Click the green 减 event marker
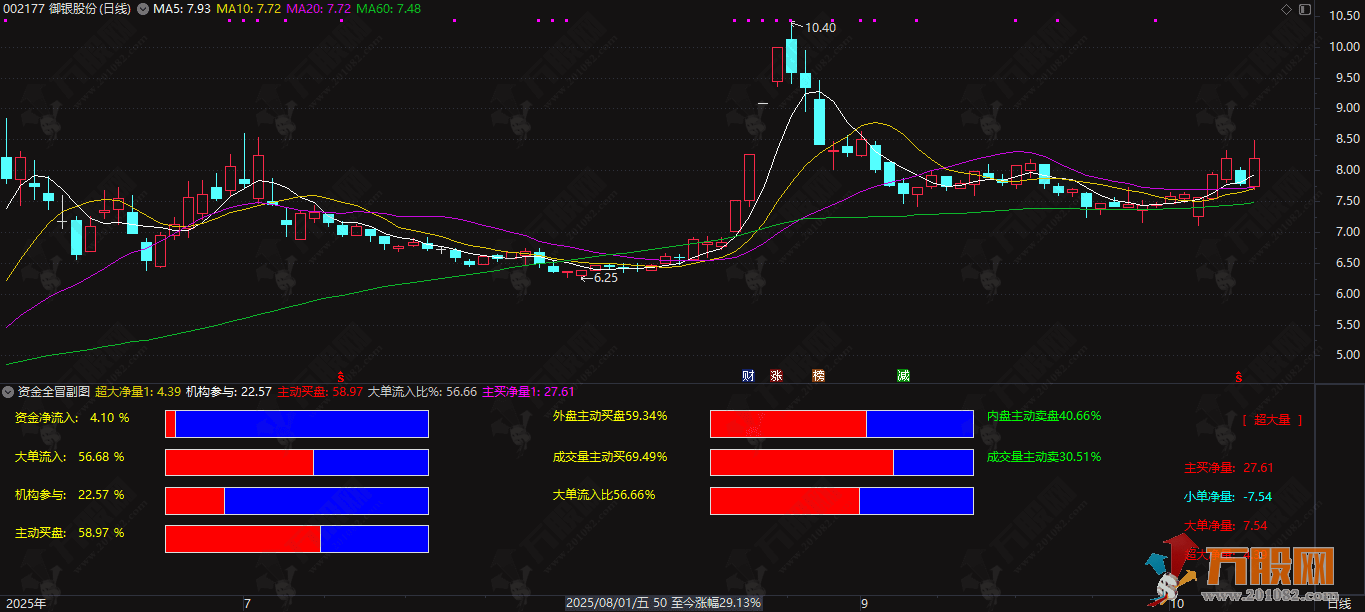Image resolution: width=1365 pixels, height=612 pixels. pyautogui.click(x=903, y=376)
